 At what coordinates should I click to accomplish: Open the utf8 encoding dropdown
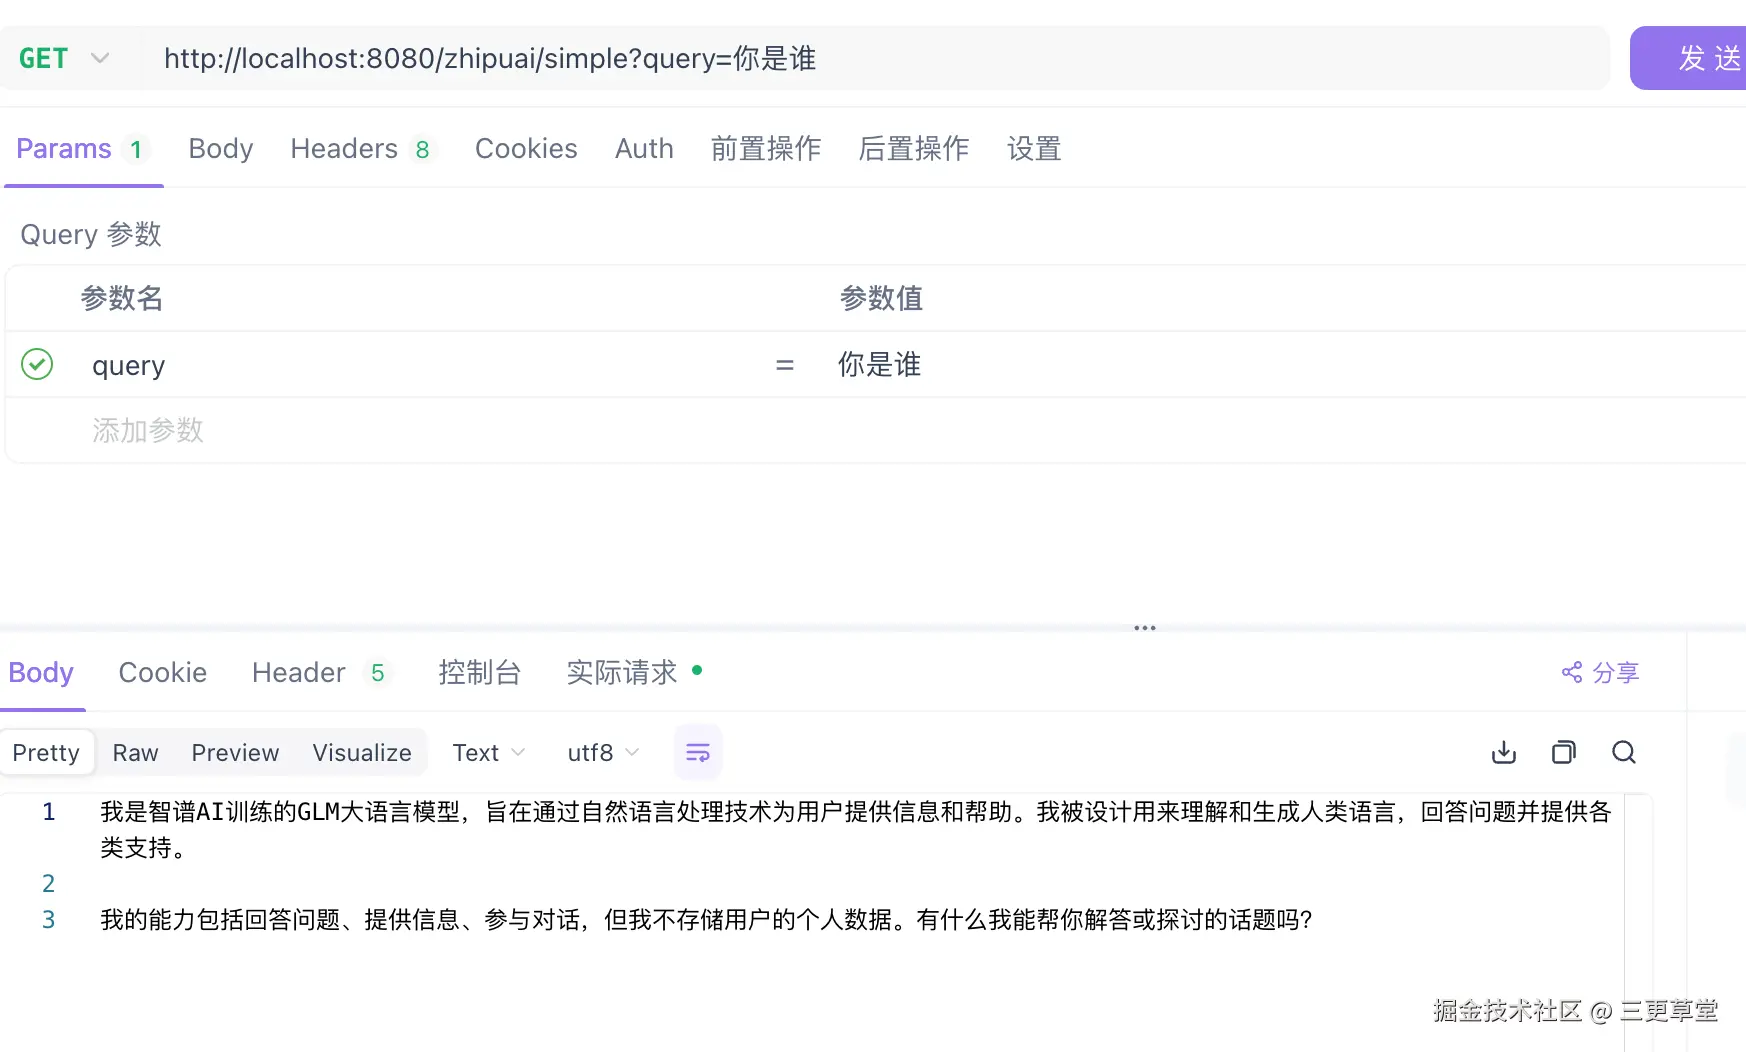(x=601, y=752)
